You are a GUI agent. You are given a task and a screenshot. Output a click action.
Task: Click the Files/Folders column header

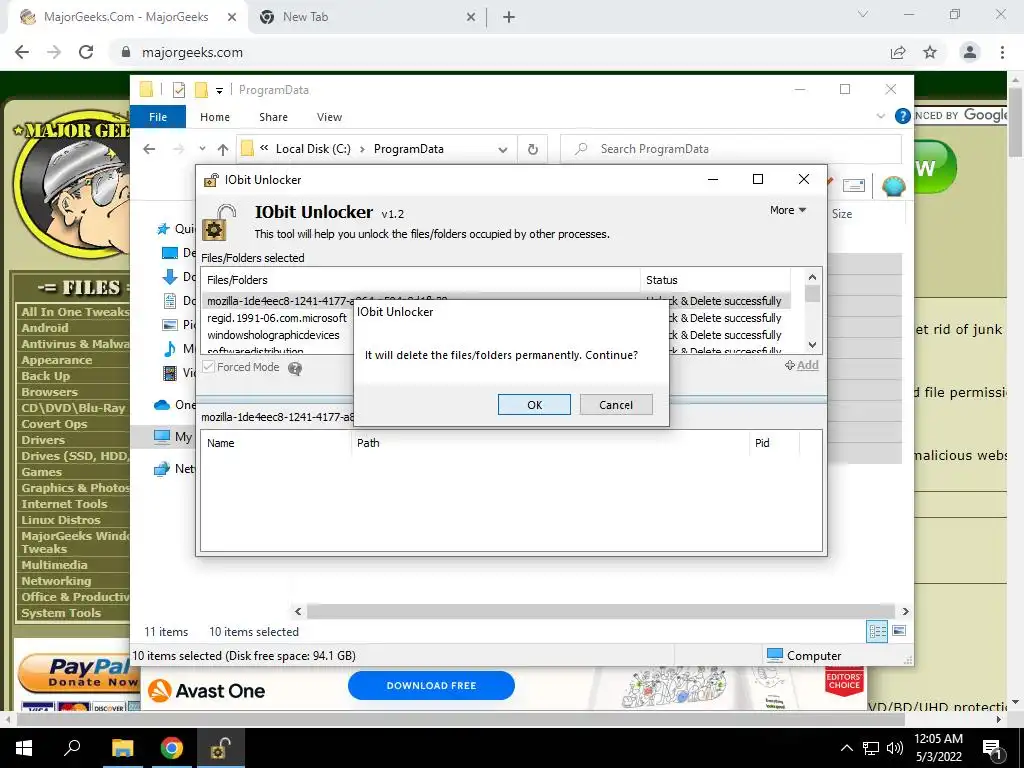(421, 280)
